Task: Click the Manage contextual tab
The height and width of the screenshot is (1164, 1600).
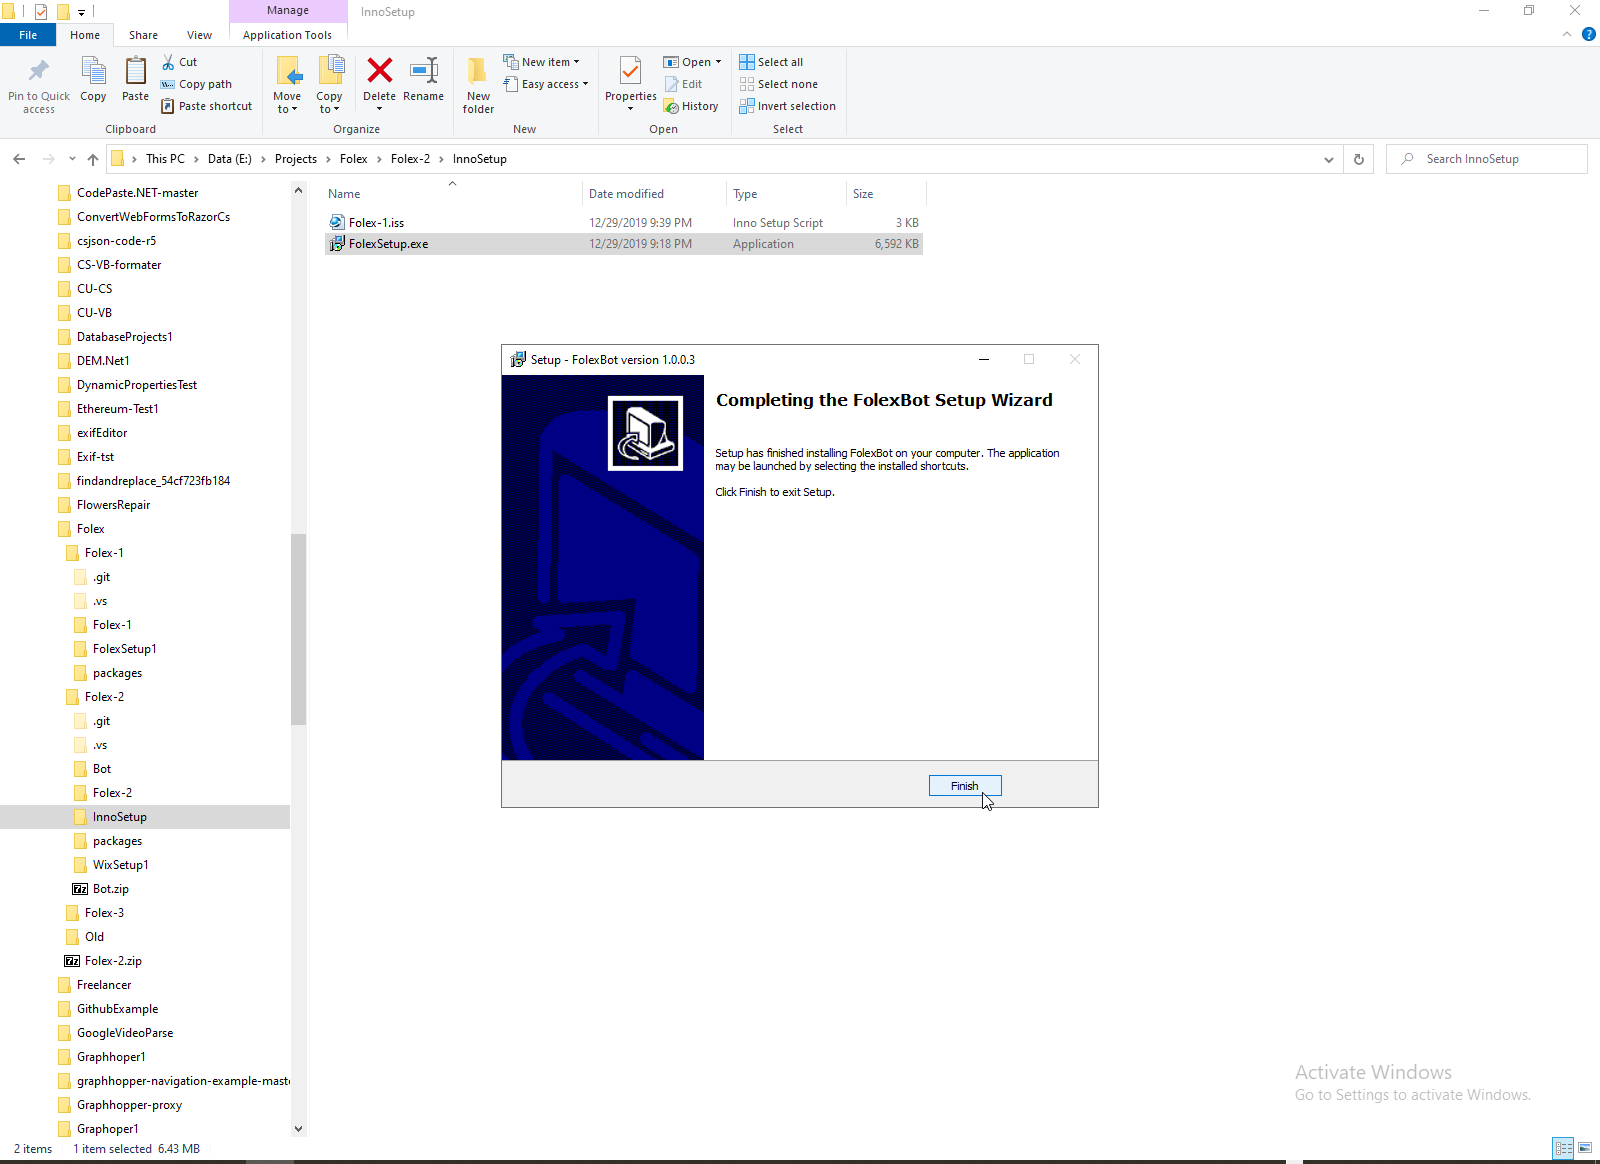Action: (x=288, y=11)
